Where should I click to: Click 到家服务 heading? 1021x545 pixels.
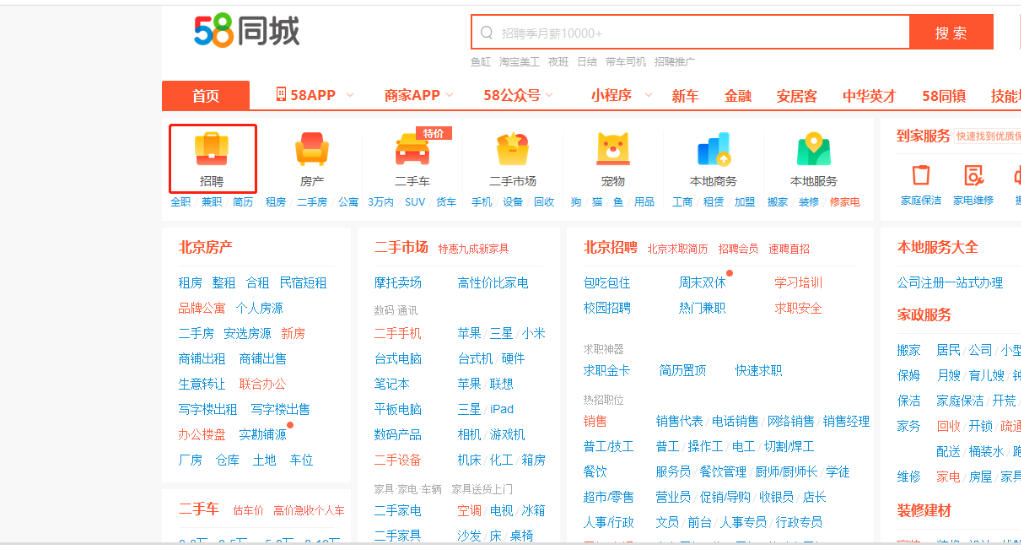923,136
